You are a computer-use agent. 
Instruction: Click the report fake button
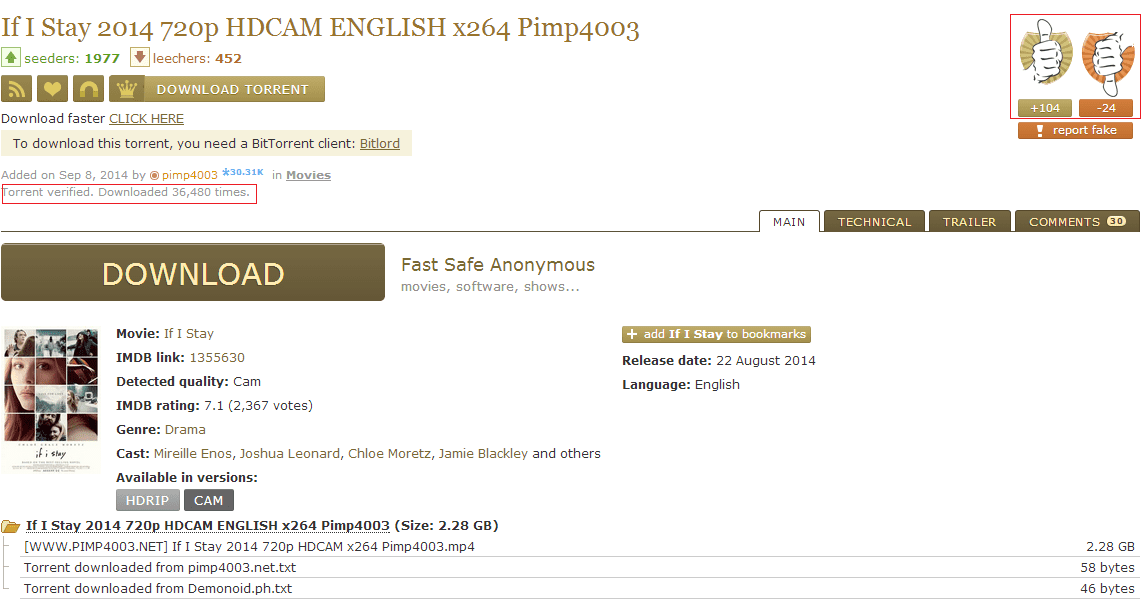[1075, 130]
